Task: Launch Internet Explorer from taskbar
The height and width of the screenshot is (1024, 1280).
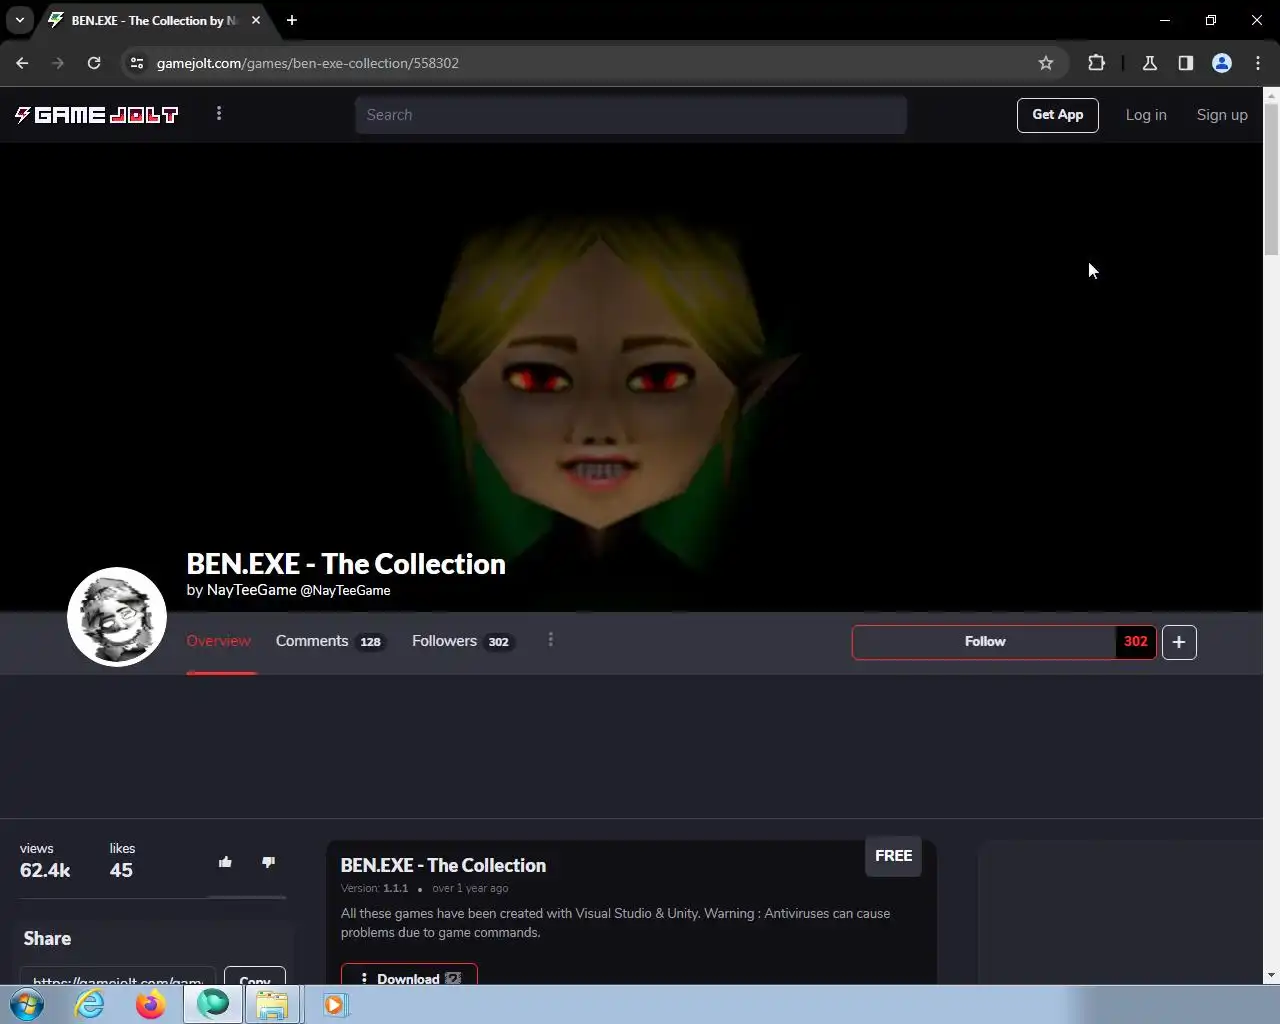Action: 90,1004
